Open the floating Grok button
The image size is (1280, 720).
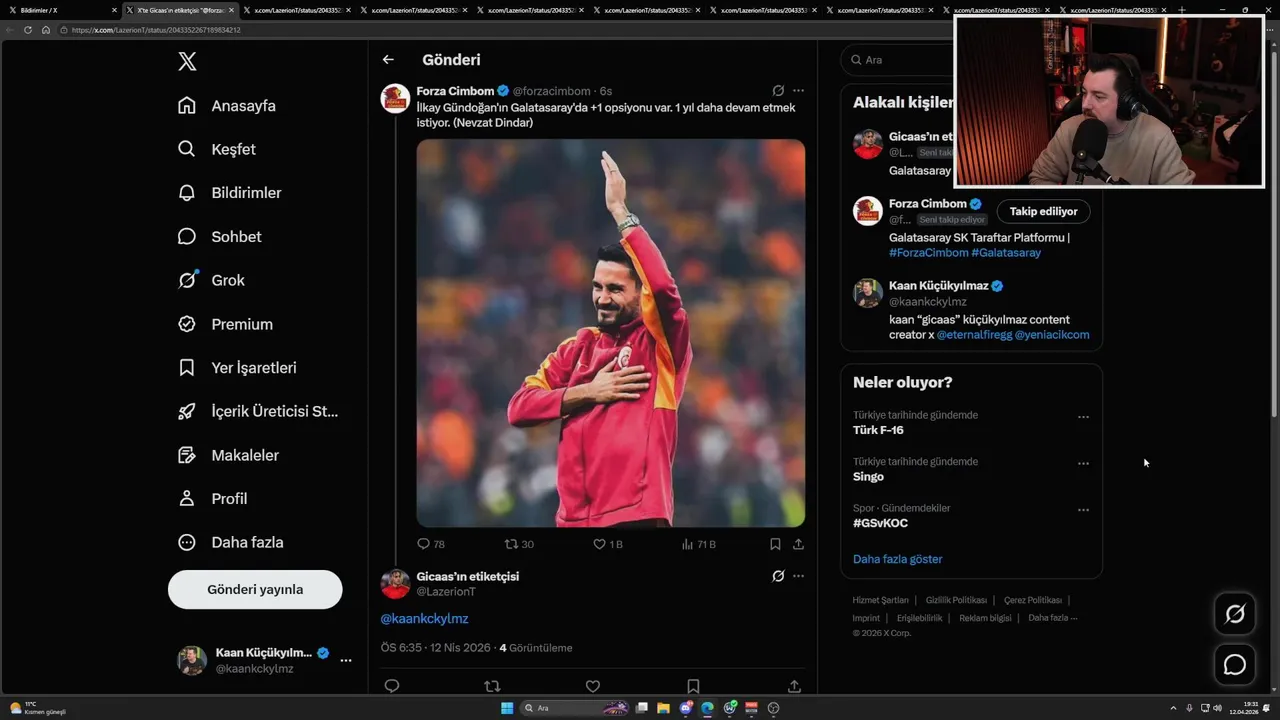click(x=1235, y=614)
